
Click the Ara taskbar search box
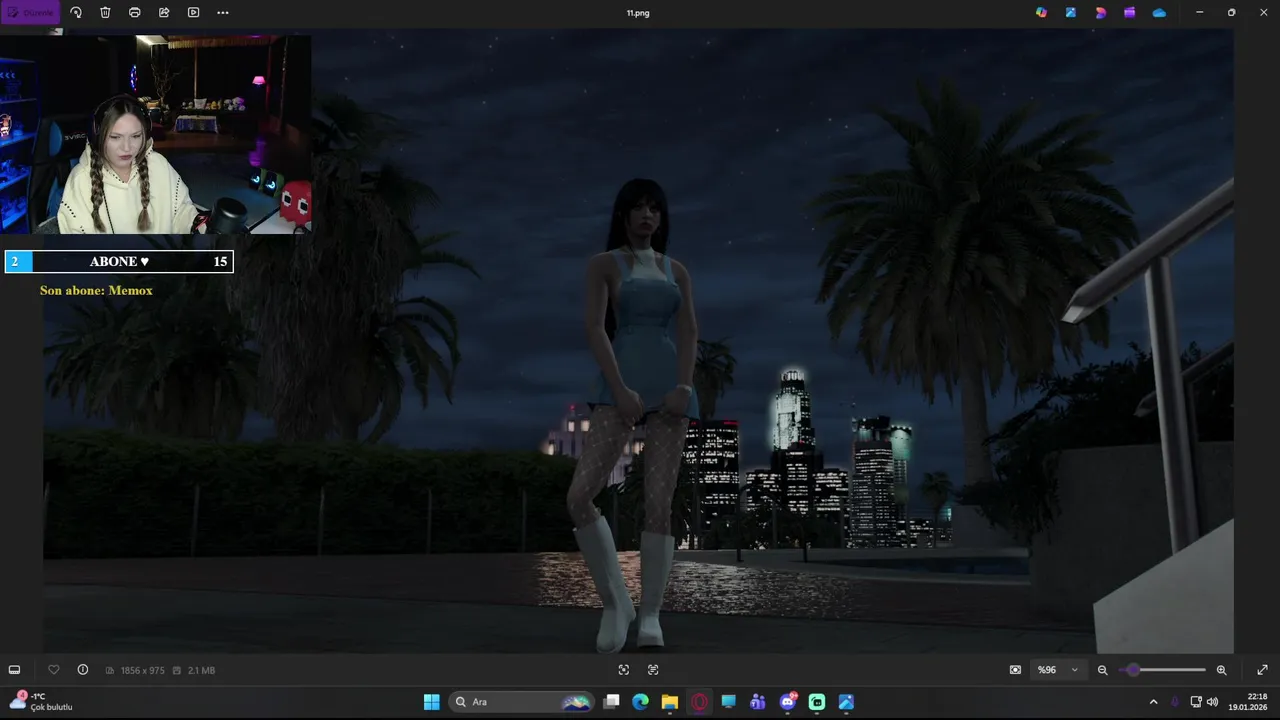521,702
